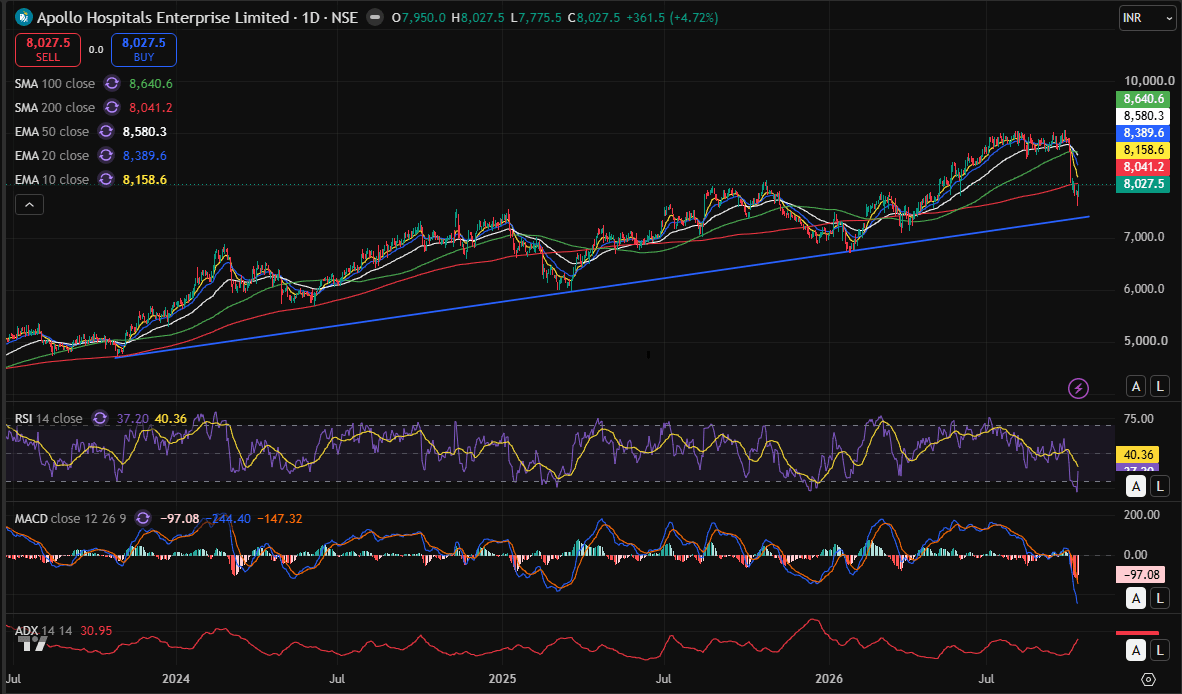Toggle log scale L on MACD pane

(1160, 598)
